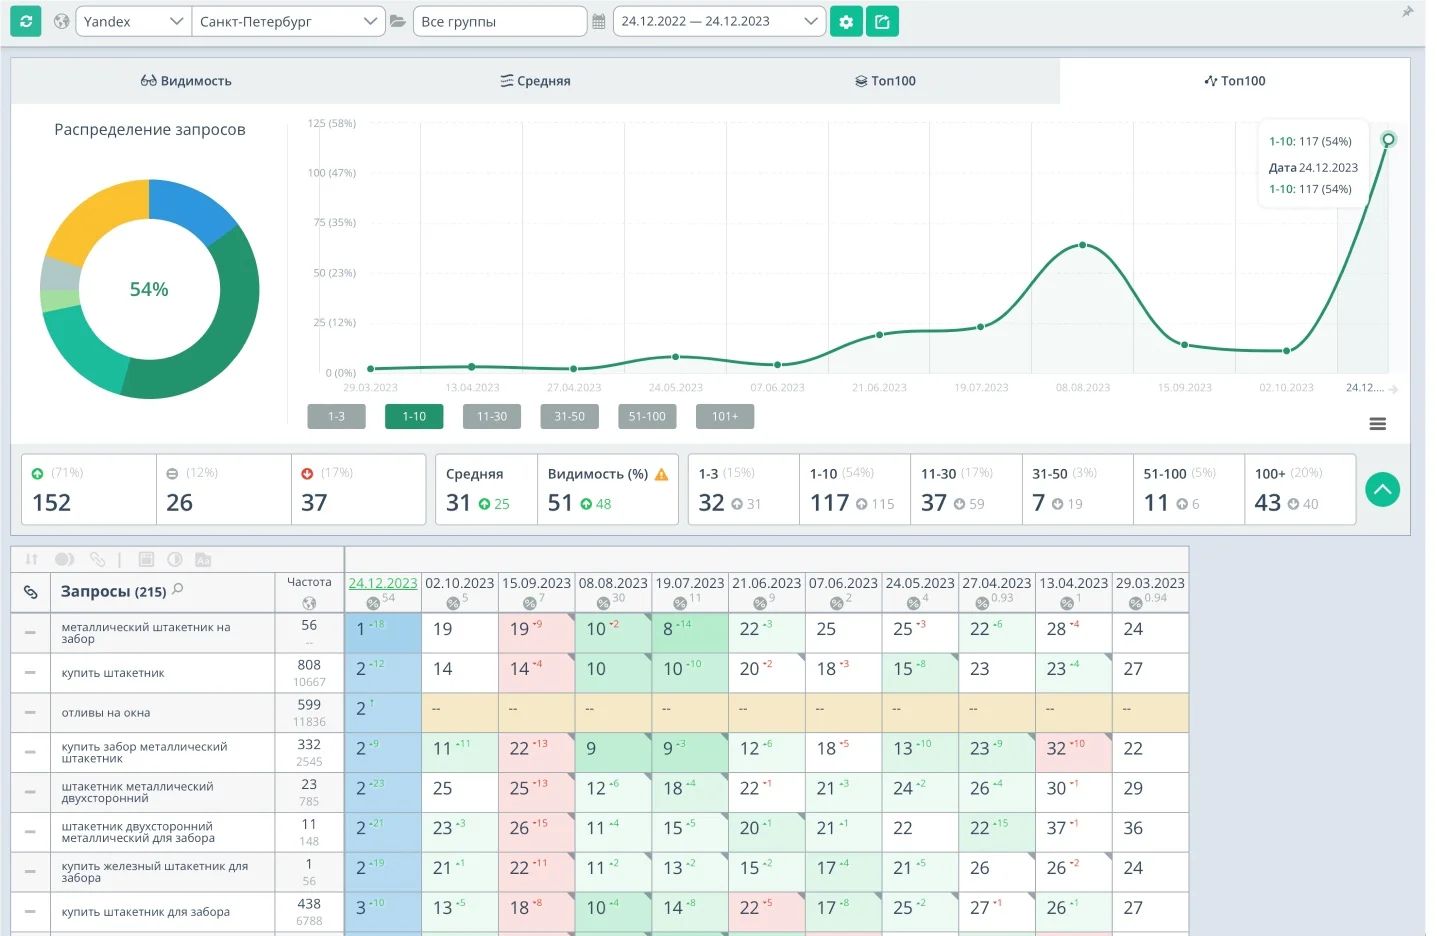Switch to the Топ100 stacked layers tab
The width and height of the screenshot is (1437, 936).
point(885,81)
